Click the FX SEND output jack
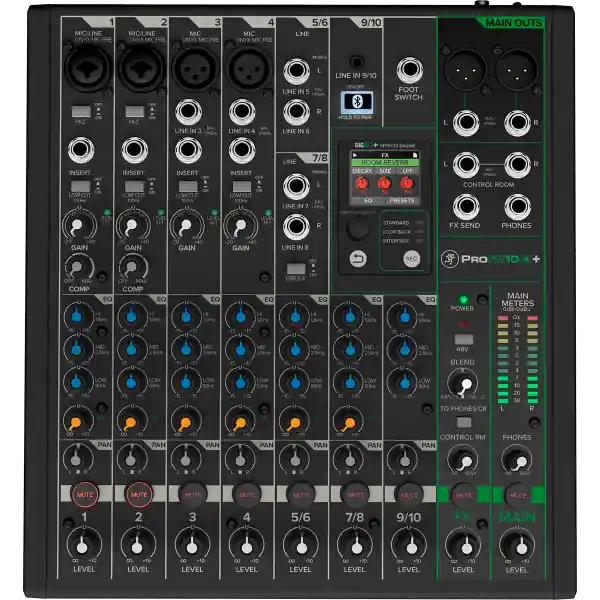 466,207
